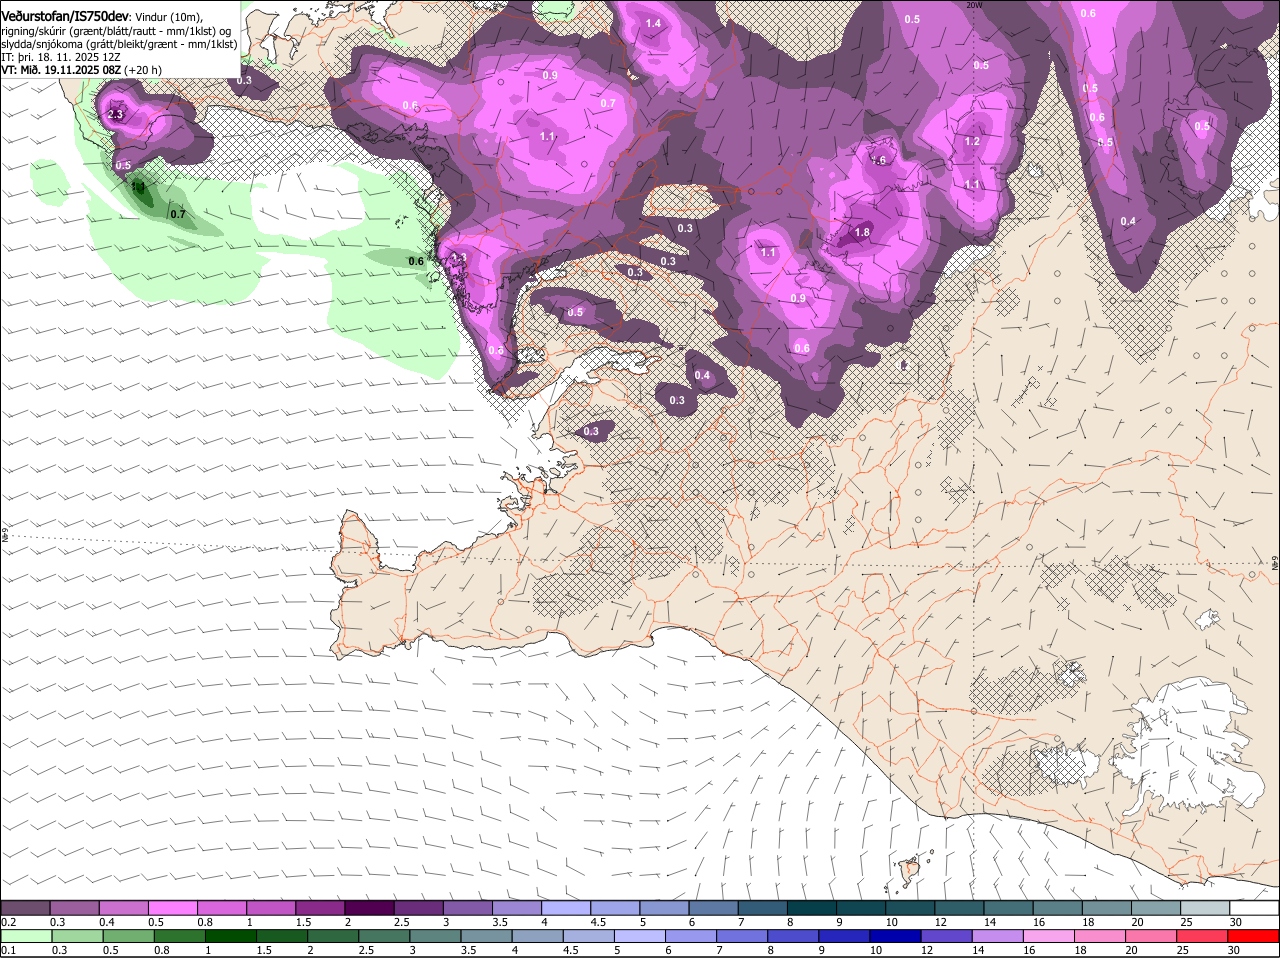Click the 1.2 snowfall value label

[x=972, y=142]
